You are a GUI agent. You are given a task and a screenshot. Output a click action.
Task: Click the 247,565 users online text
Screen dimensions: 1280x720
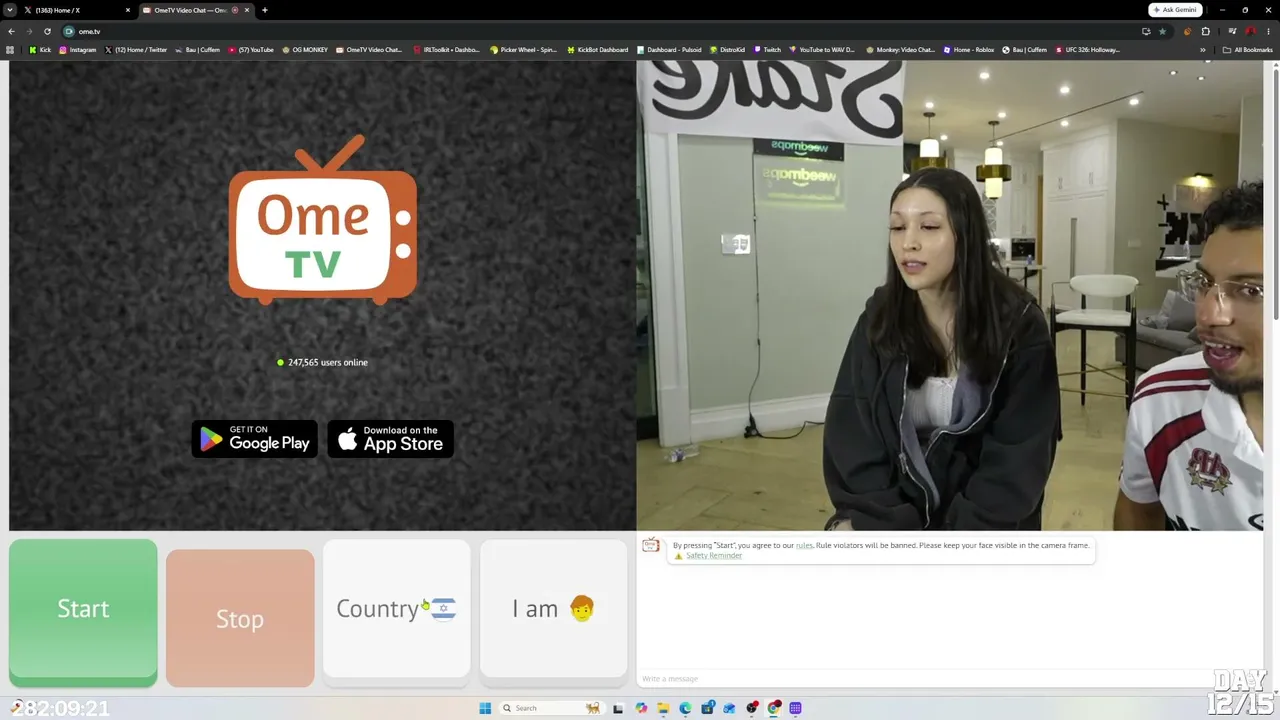pos(328,362)
